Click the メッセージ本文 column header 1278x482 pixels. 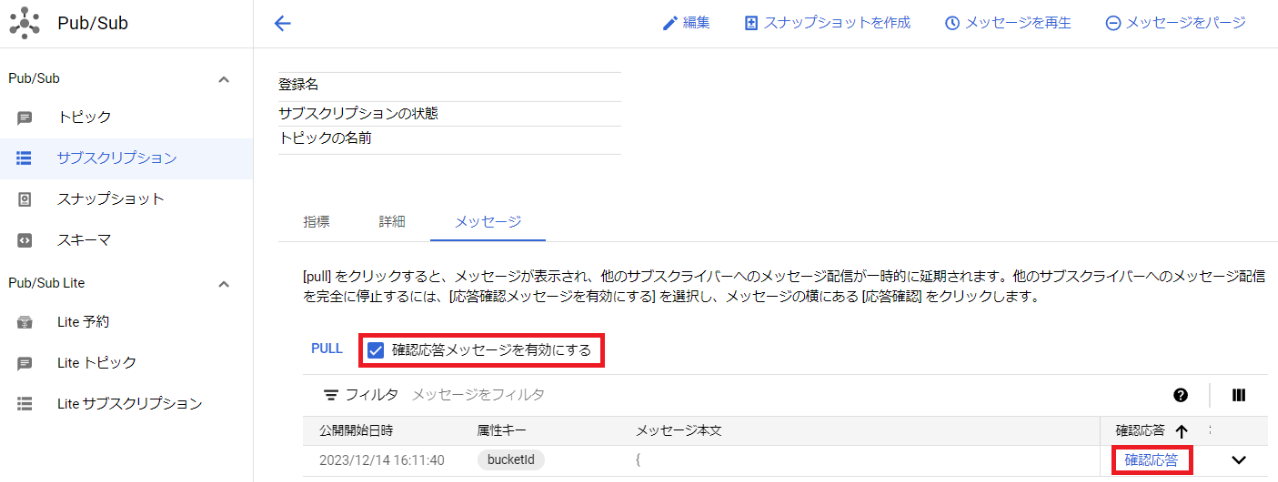pyautogui.click(x=679, y=431)
